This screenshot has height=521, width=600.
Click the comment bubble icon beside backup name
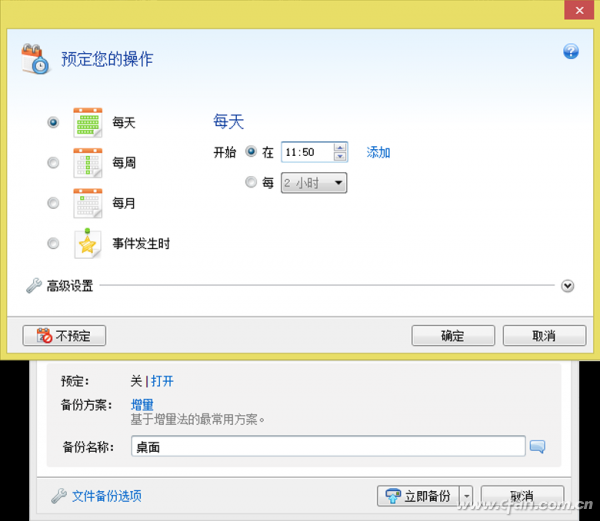[x=537, y=446]
